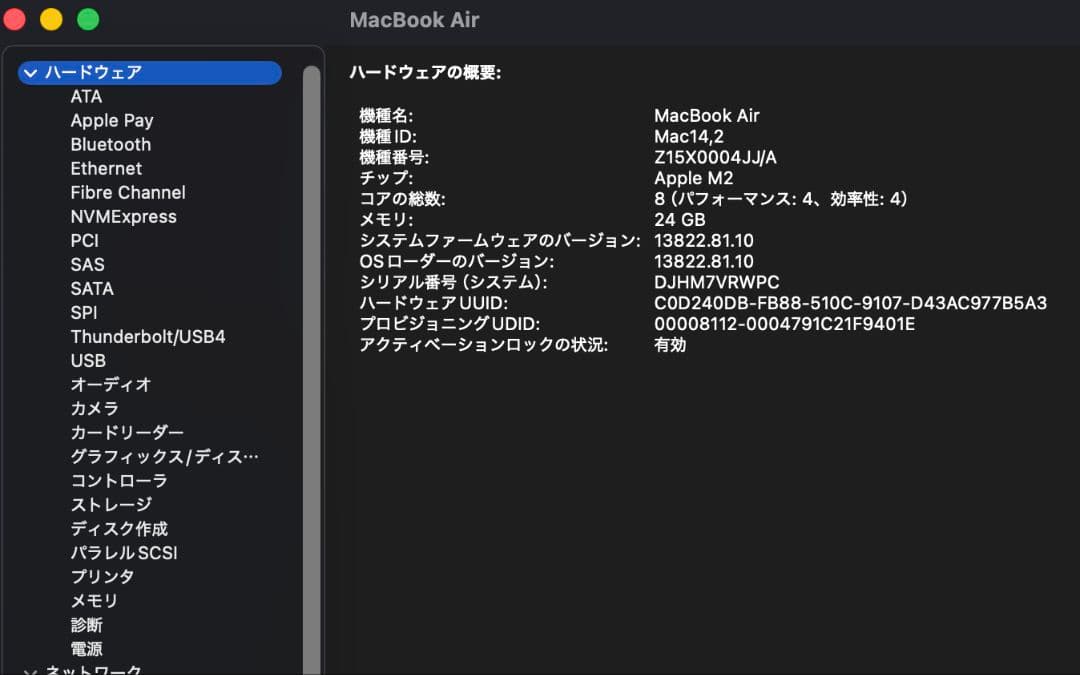Select コントローラ in the sidebar
The height and width of the screenshot is (675, 1080).
118,481
